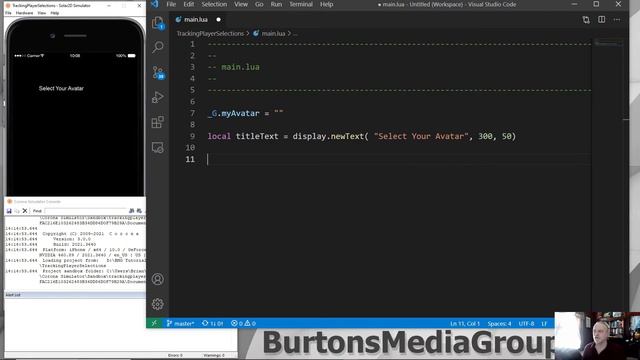Click TrackingPlayerSelections breadcrumb

coord(210,33)
